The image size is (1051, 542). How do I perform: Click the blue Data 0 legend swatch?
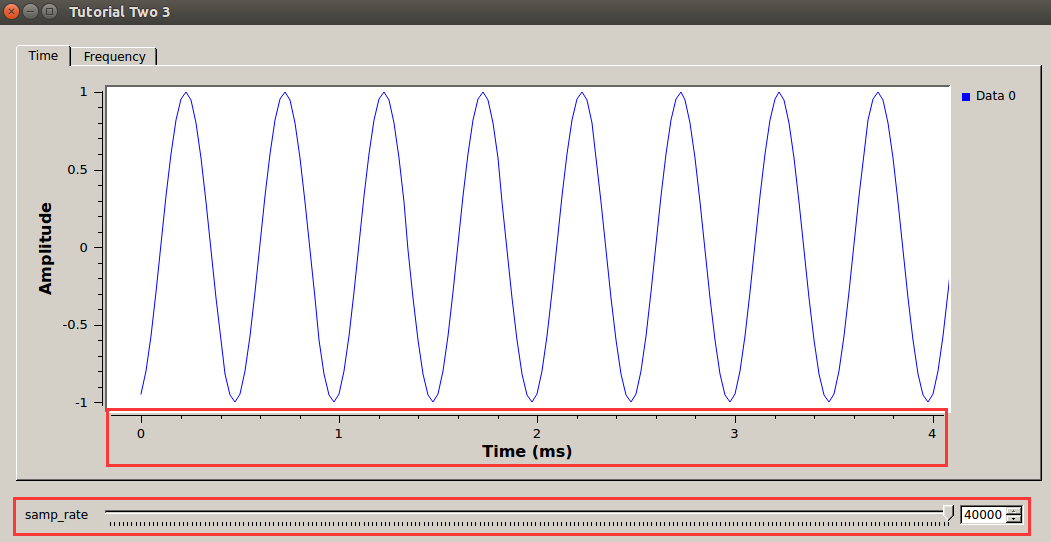(x=966, y=96)
